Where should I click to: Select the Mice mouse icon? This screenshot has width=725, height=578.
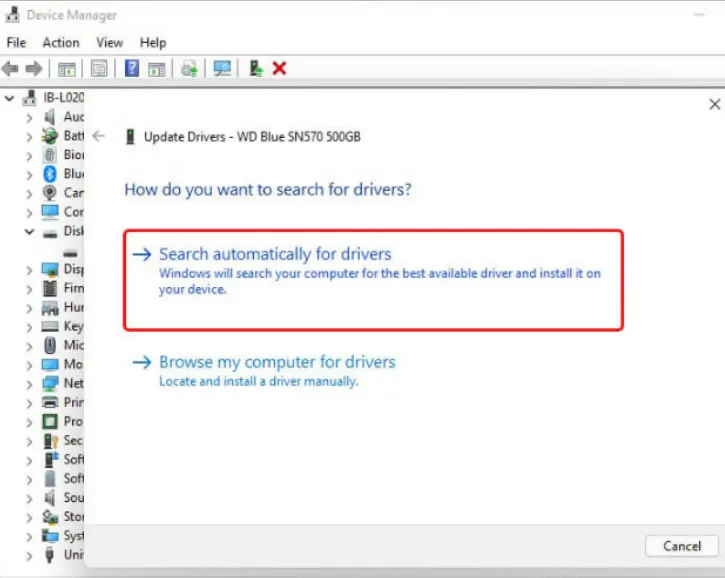(49, 345)
